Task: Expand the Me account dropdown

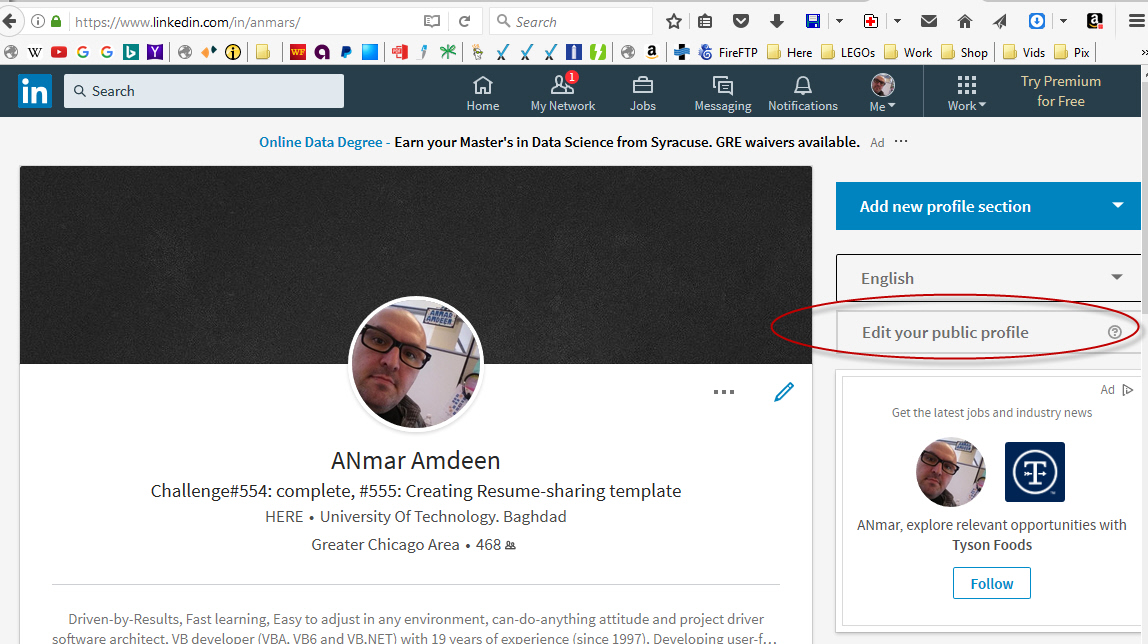Action: (882, 92)
